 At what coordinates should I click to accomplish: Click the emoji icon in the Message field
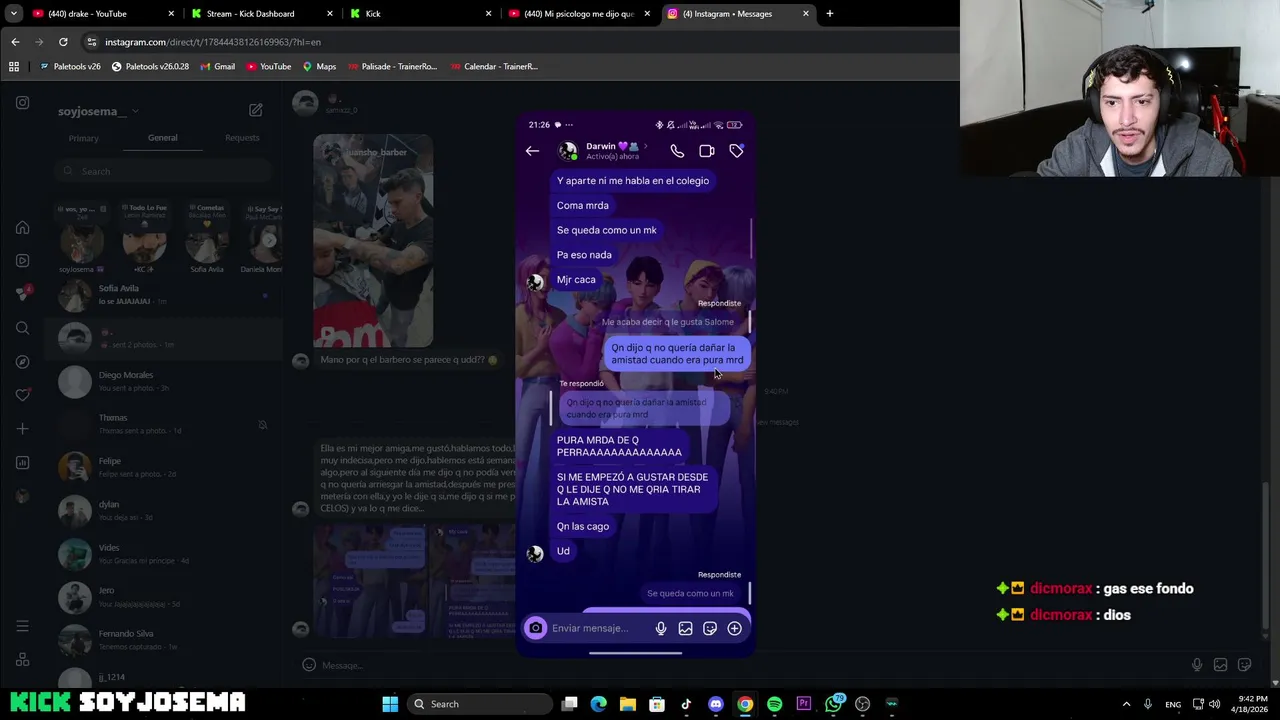coord(309,665)
